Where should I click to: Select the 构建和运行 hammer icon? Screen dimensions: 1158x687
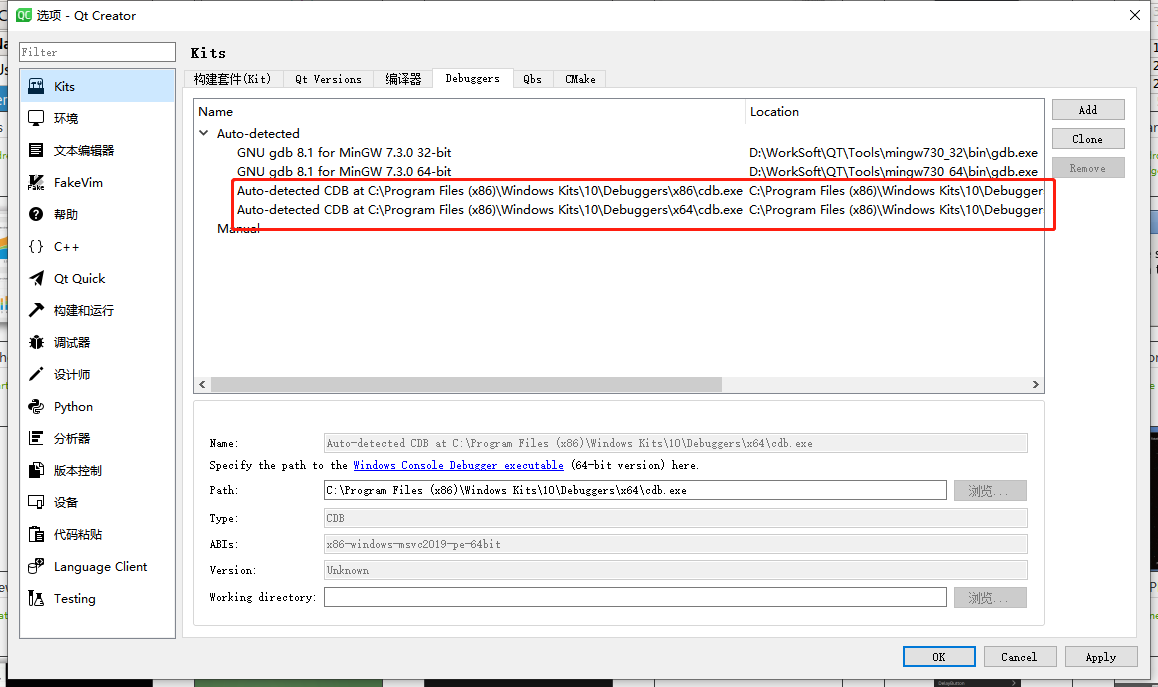pos(36,310)
